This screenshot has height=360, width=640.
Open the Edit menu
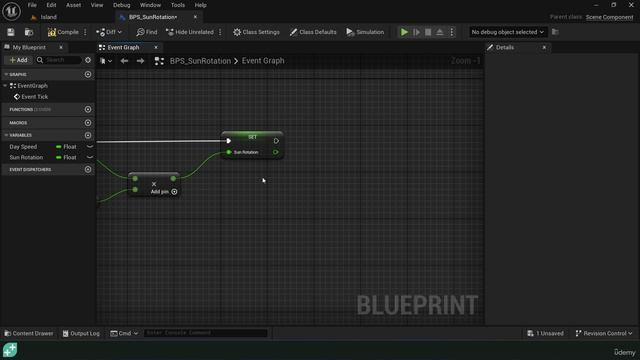(51, 5)
